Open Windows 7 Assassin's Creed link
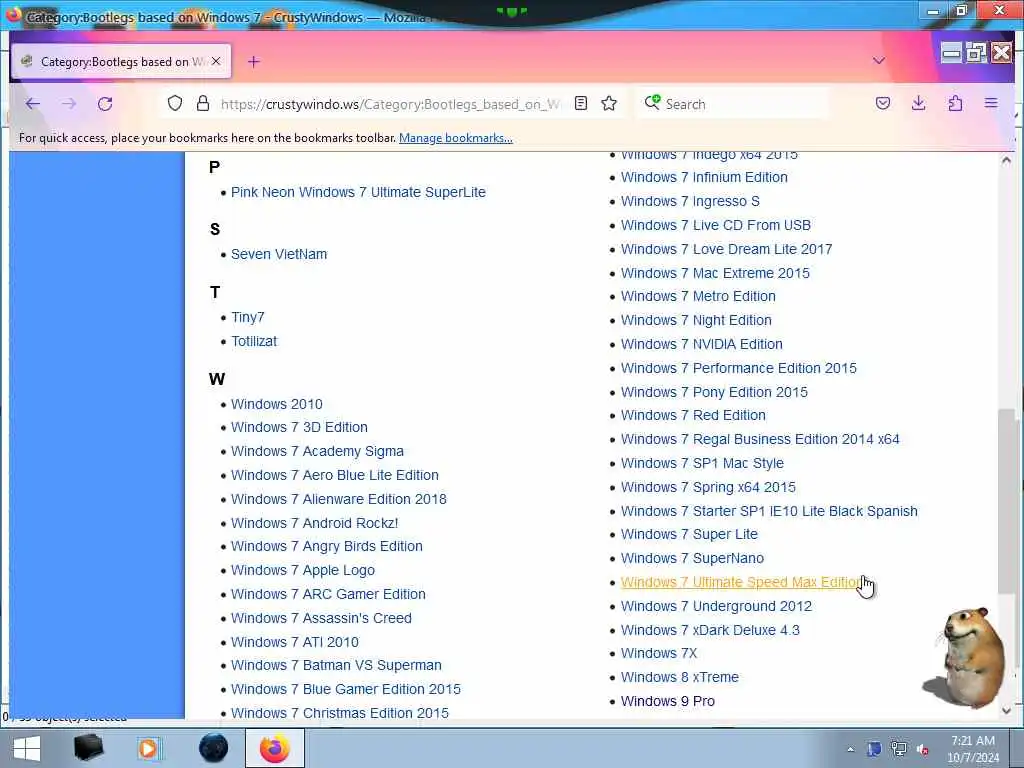 pos(321,618)
